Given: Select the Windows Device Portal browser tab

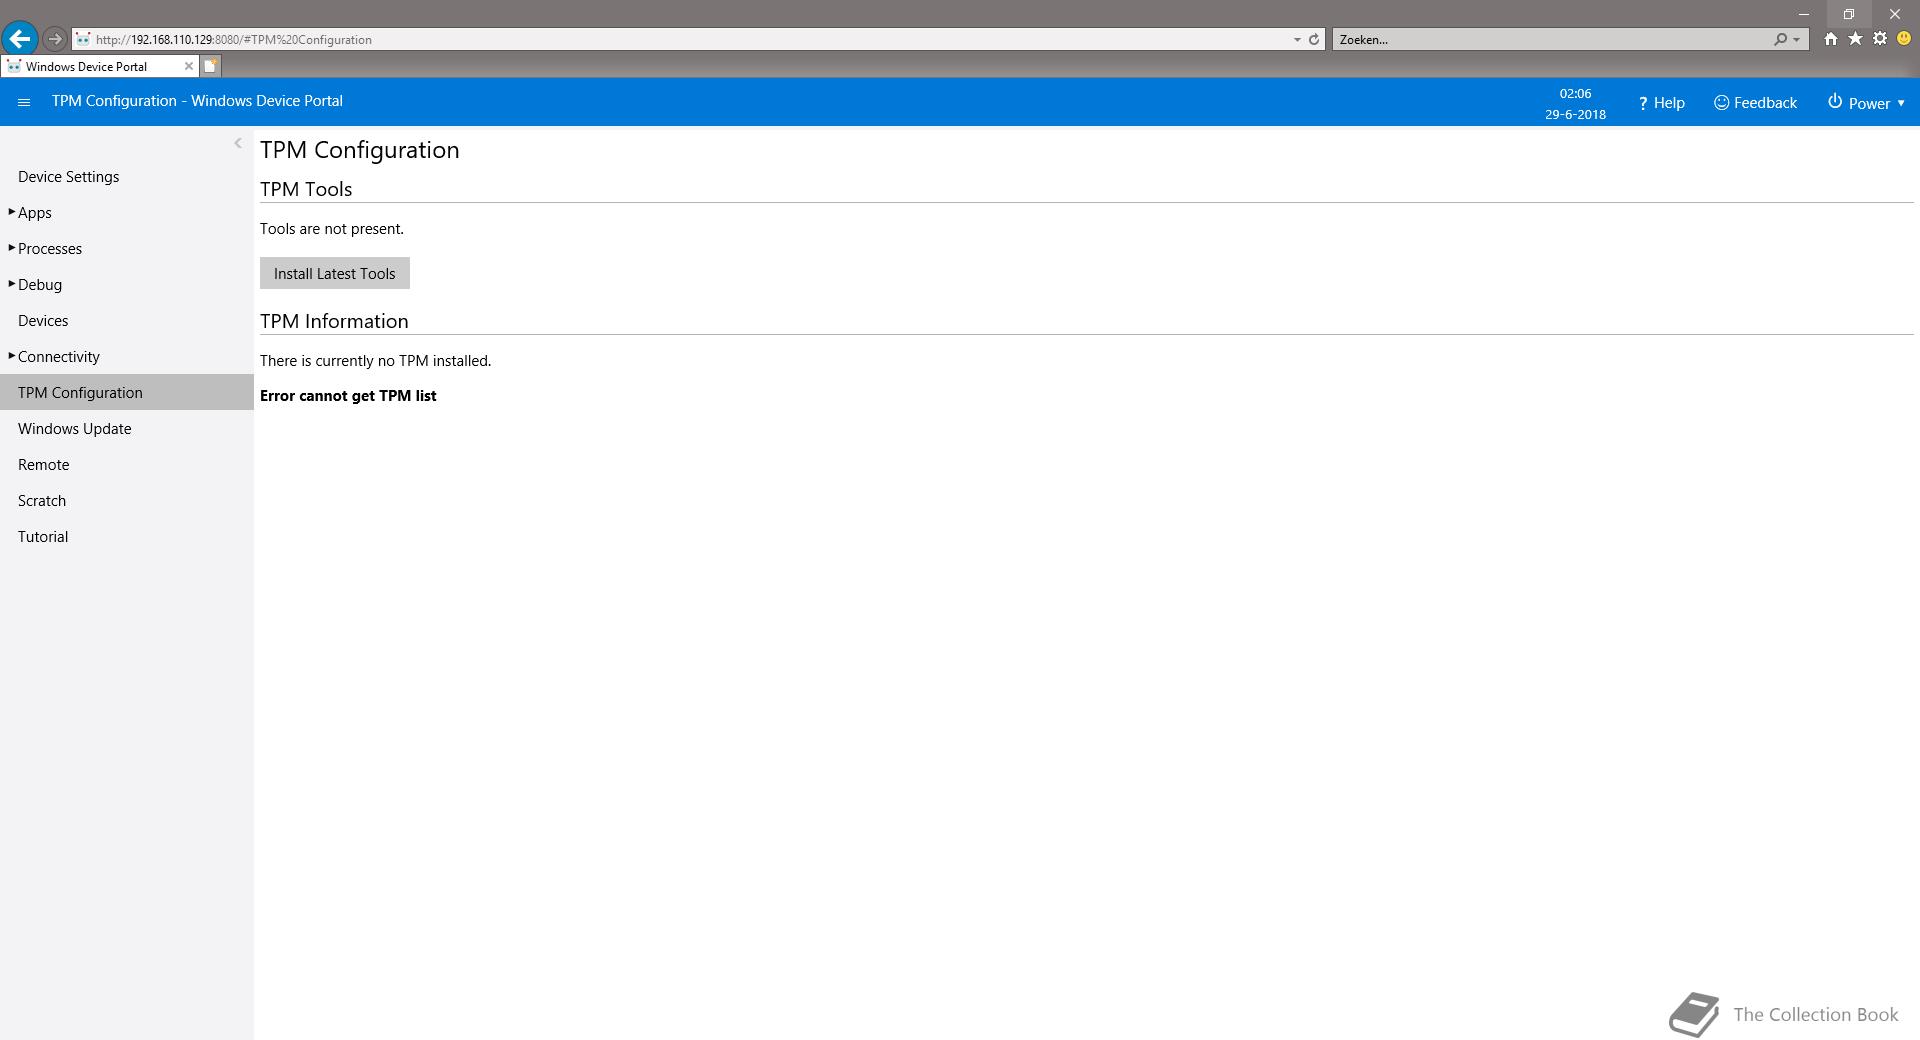Looking at the screenshot, I should [x=98, y=66].
